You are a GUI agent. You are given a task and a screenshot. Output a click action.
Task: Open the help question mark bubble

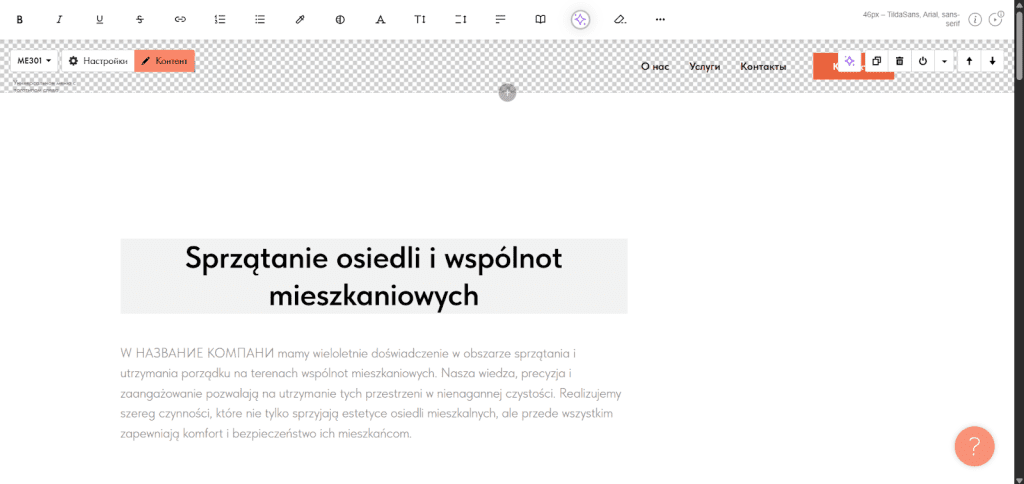coord(974,447)
